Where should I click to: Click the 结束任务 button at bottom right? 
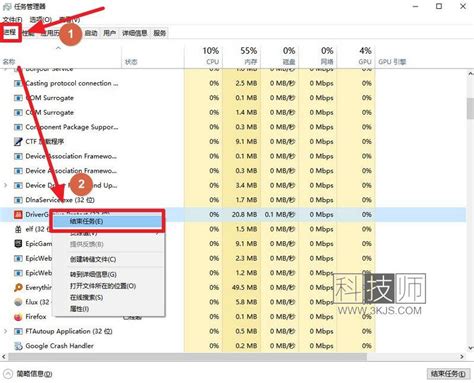click(448, 374)
